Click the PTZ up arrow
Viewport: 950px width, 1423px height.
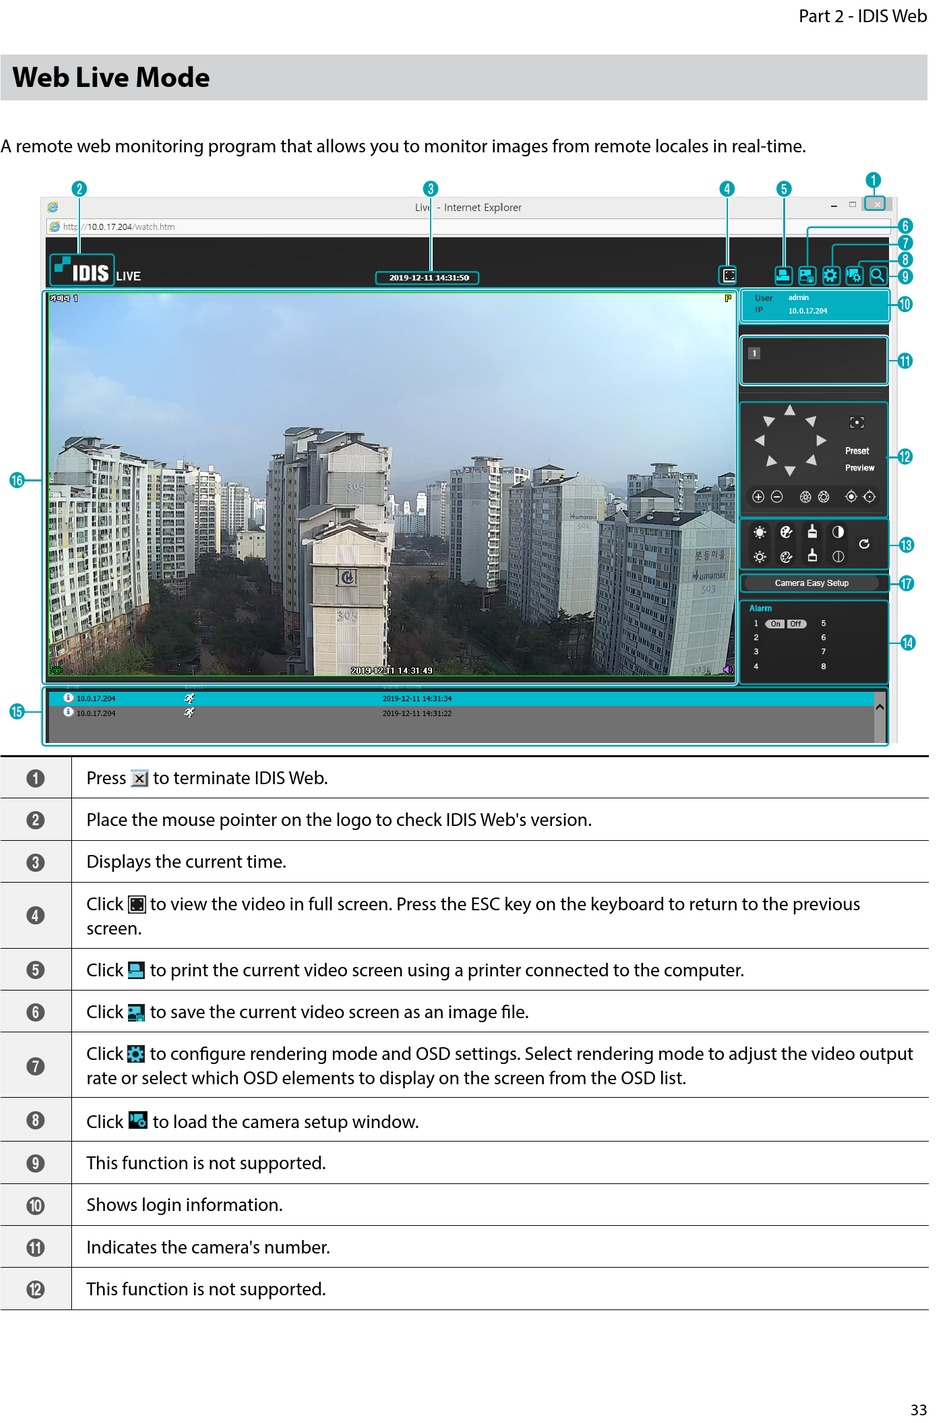click(790, 410)
